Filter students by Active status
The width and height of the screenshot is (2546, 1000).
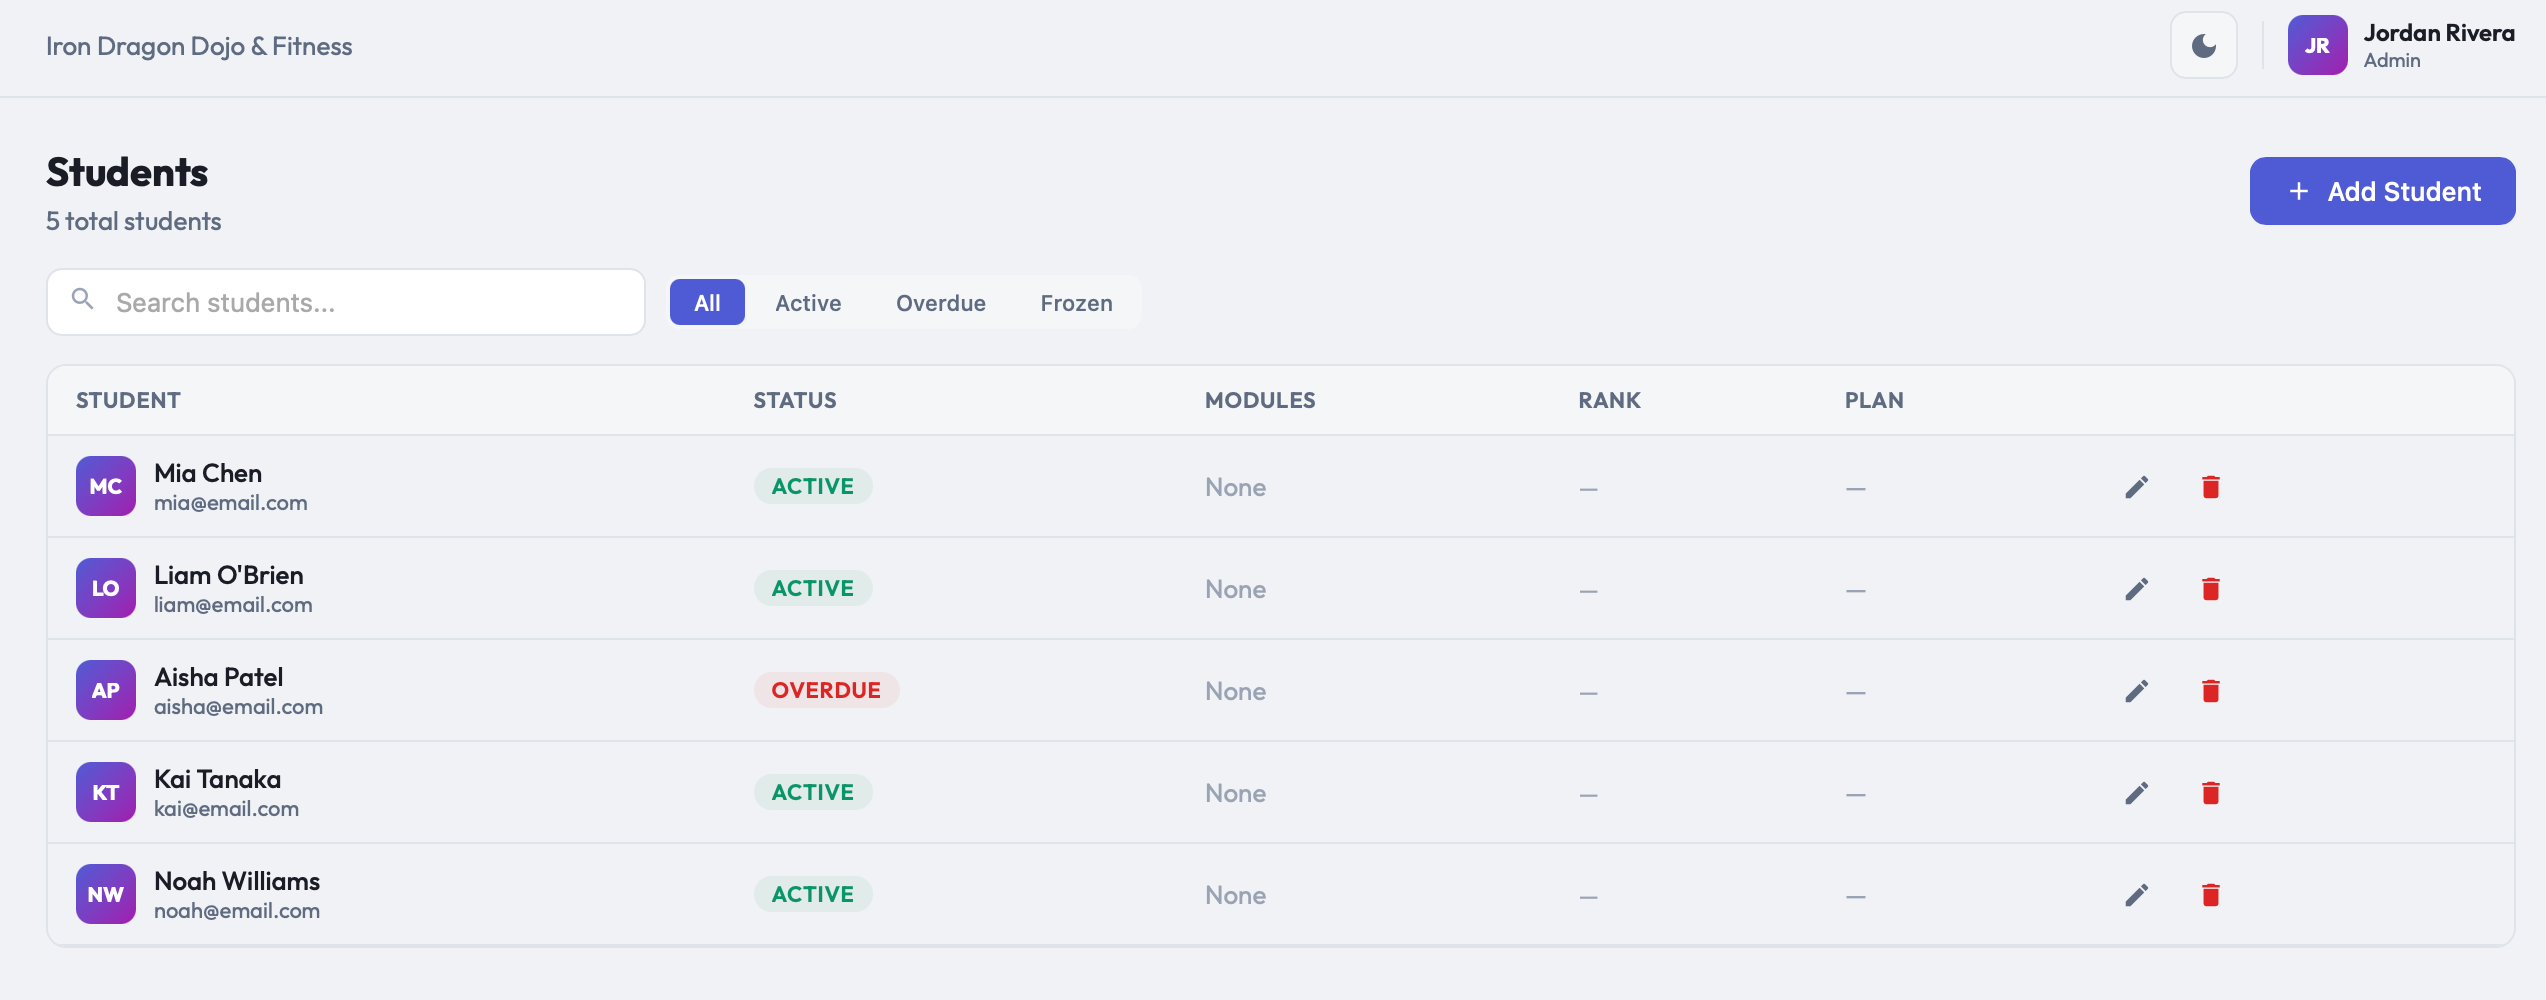click(808, 303)
